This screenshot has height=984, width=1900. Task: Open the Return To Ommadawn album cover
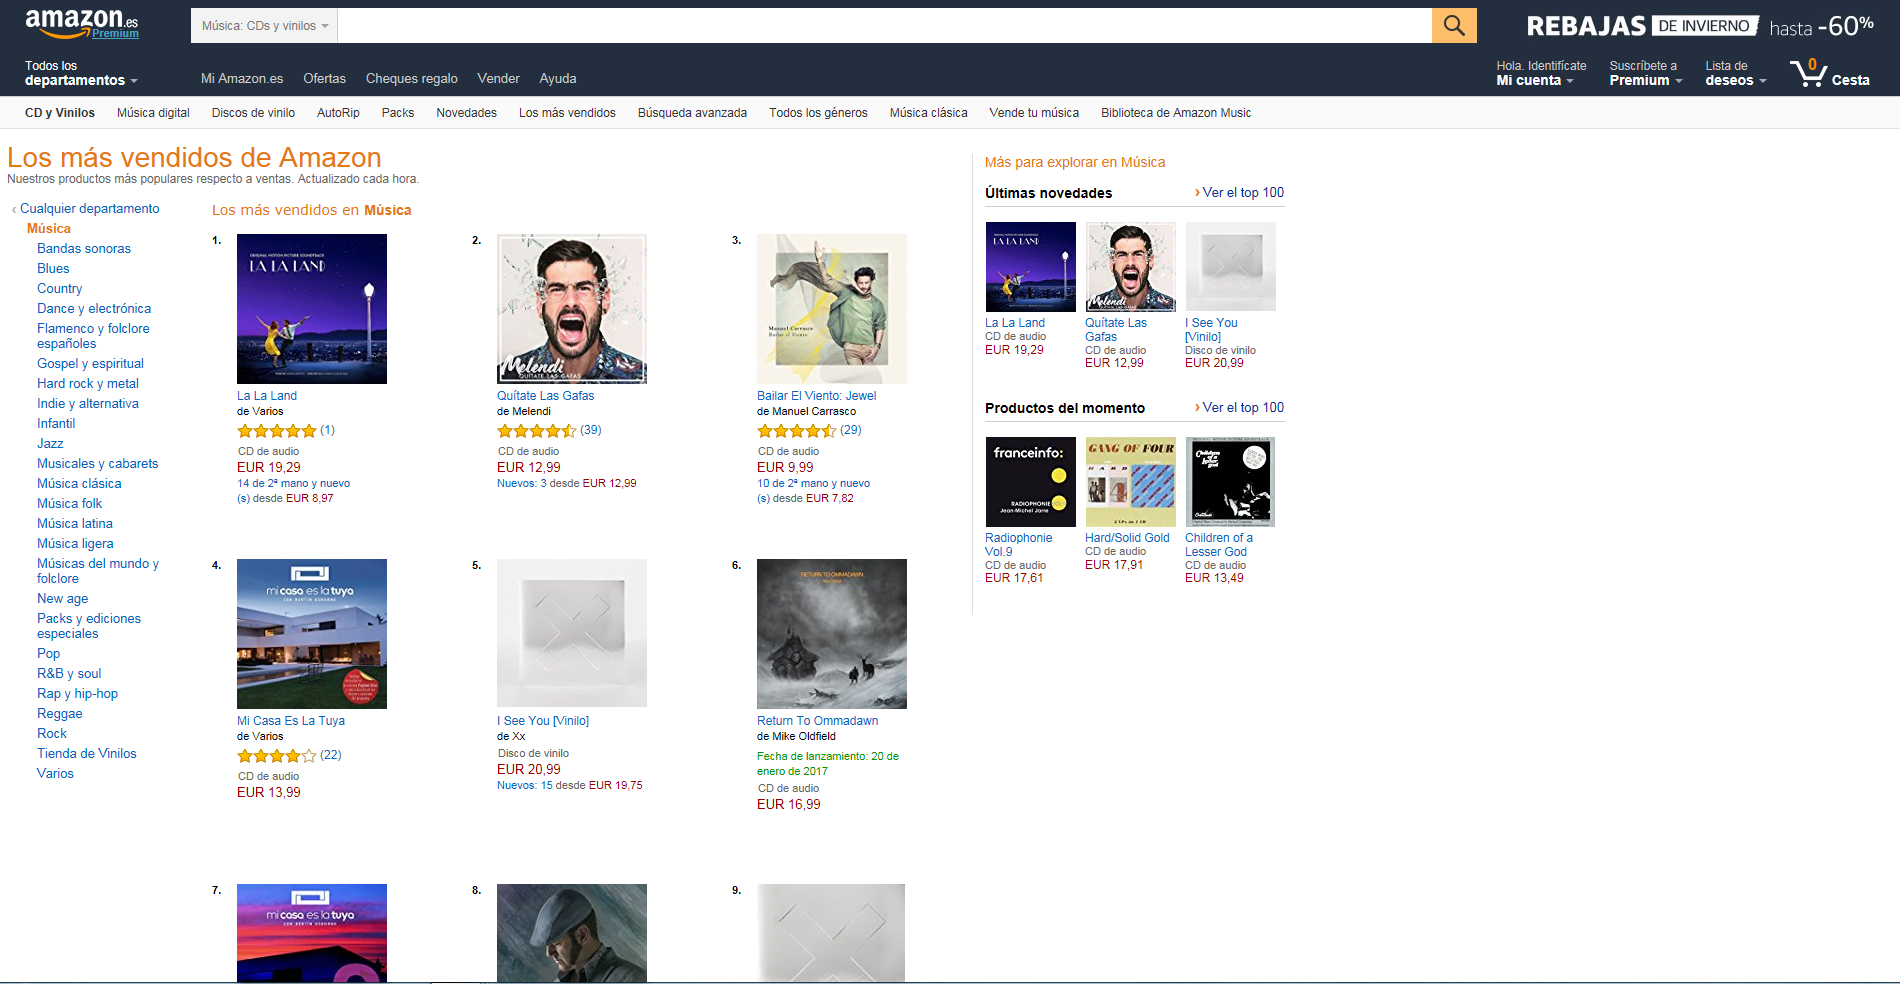832,634
